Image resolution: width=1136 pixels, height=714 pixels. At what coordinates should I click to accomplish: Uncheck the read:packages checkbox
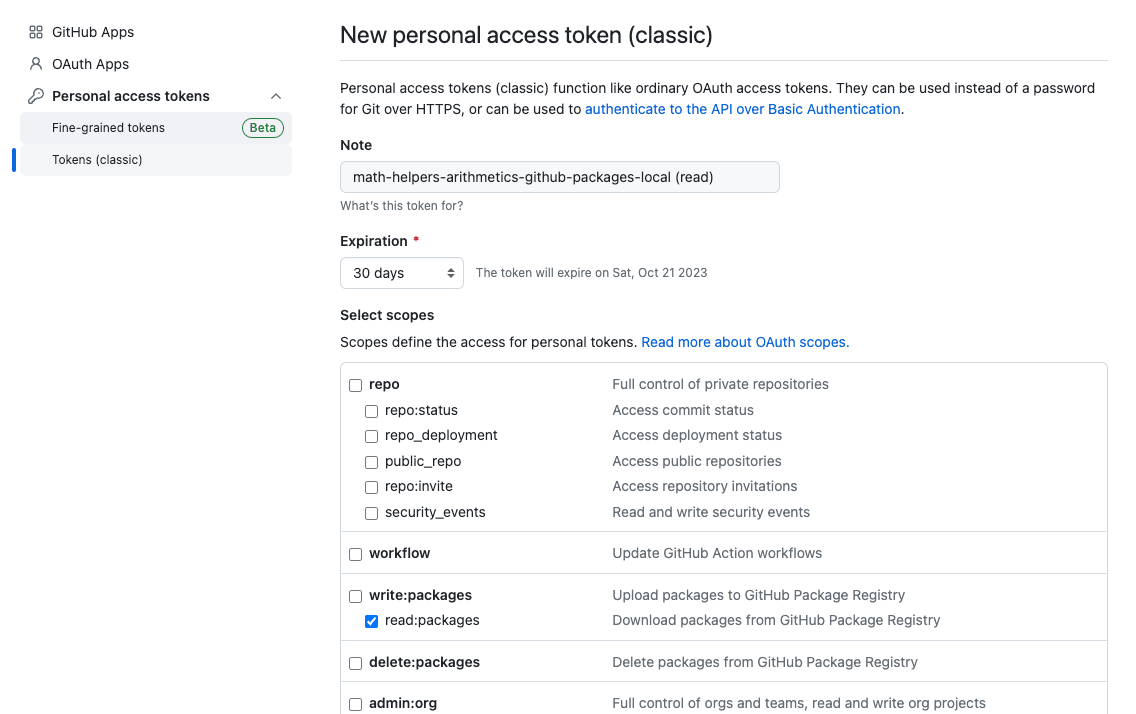(x=372, y=621)
